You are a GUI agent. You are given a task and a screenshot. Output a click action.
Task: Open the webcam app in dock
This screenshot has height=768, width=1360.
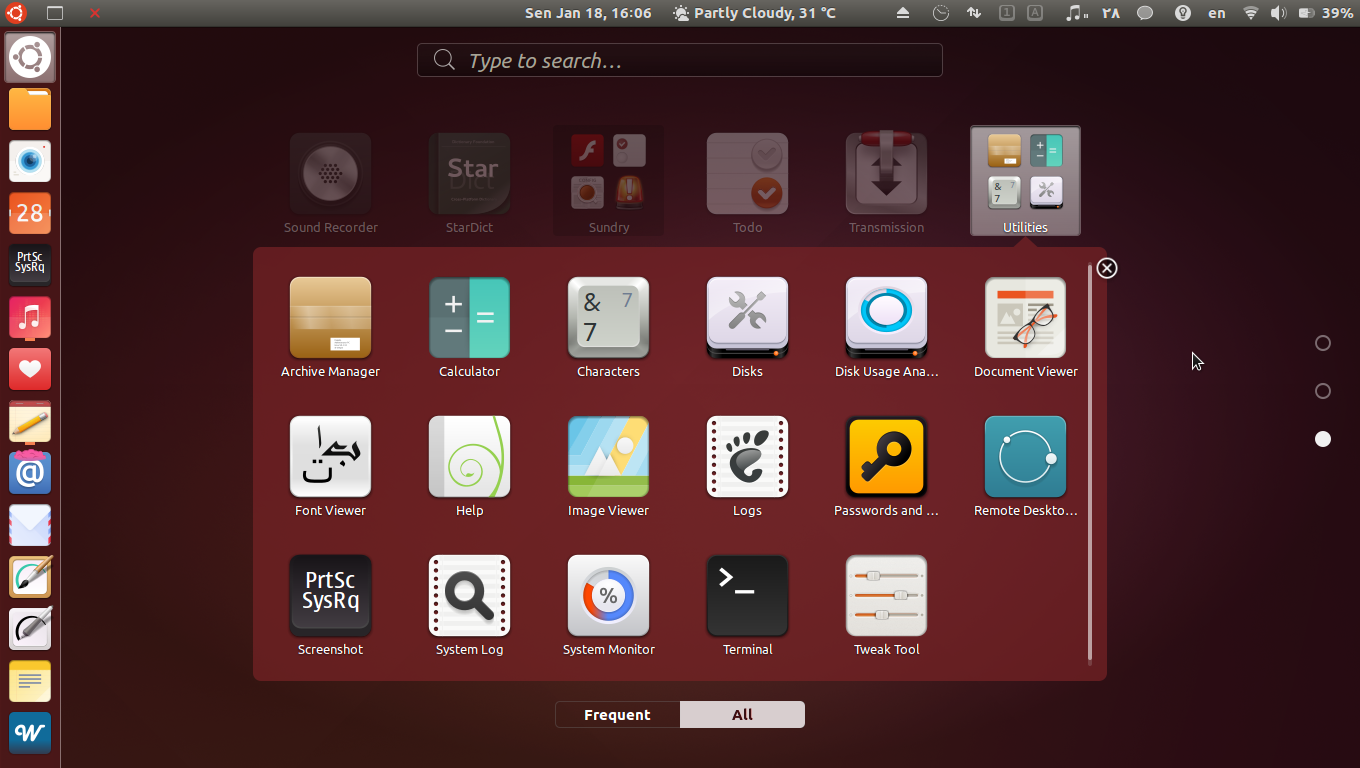(x=30, y=160)
